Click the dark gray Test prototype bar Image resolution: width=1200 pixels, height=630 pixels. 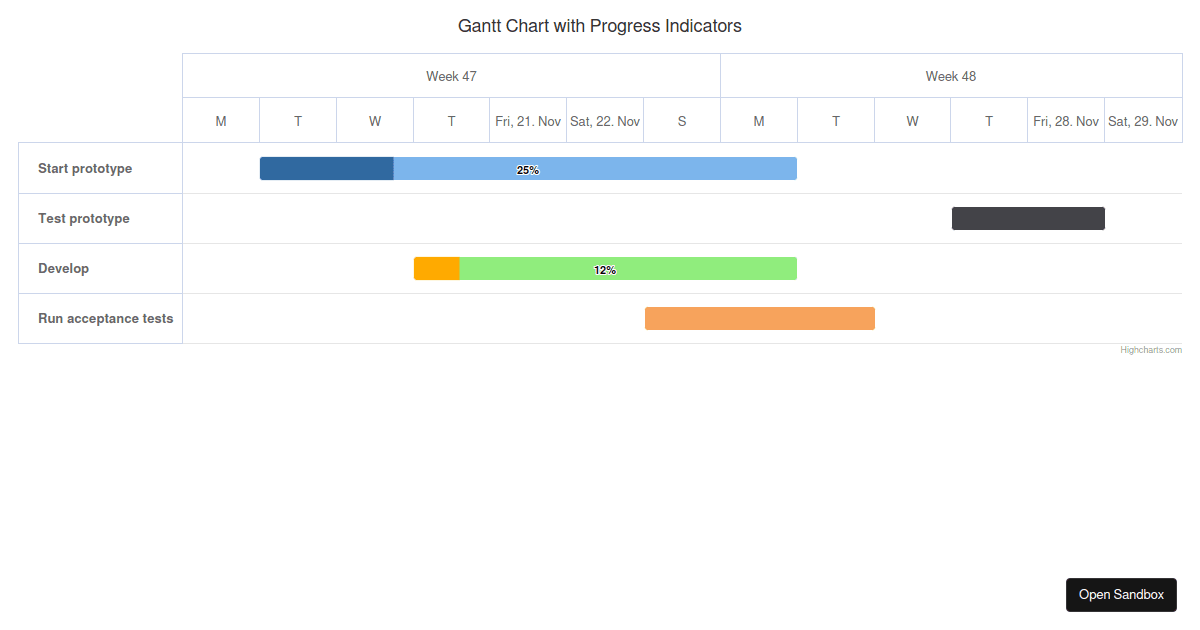[1028, 218]
